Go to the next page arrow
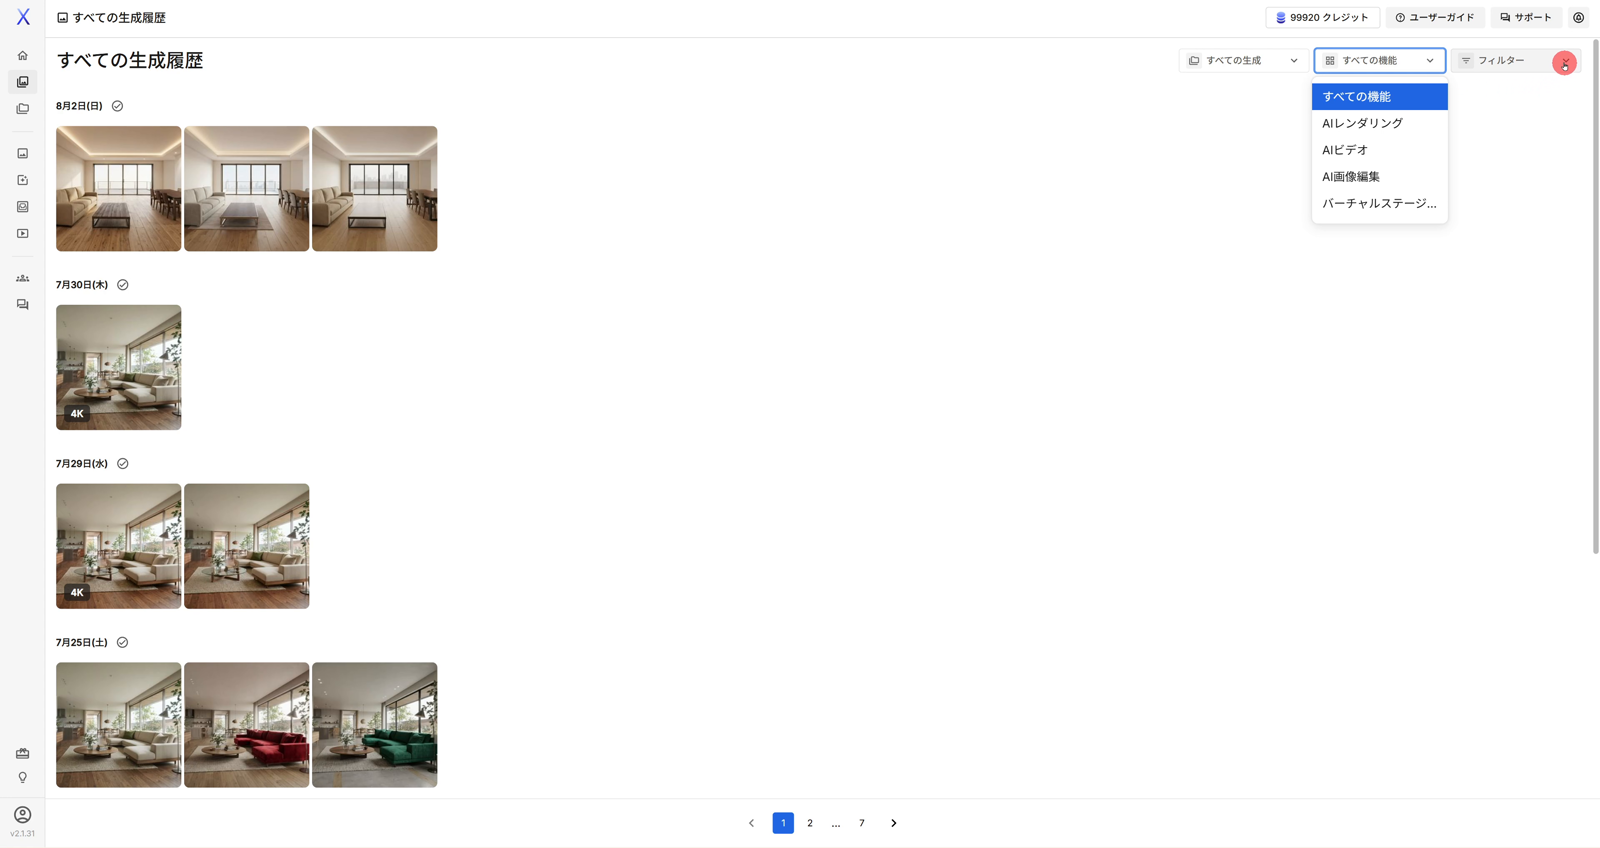The height and width of the screenshot is (848, 1600). pyautogui.click(x=894, y=823)
